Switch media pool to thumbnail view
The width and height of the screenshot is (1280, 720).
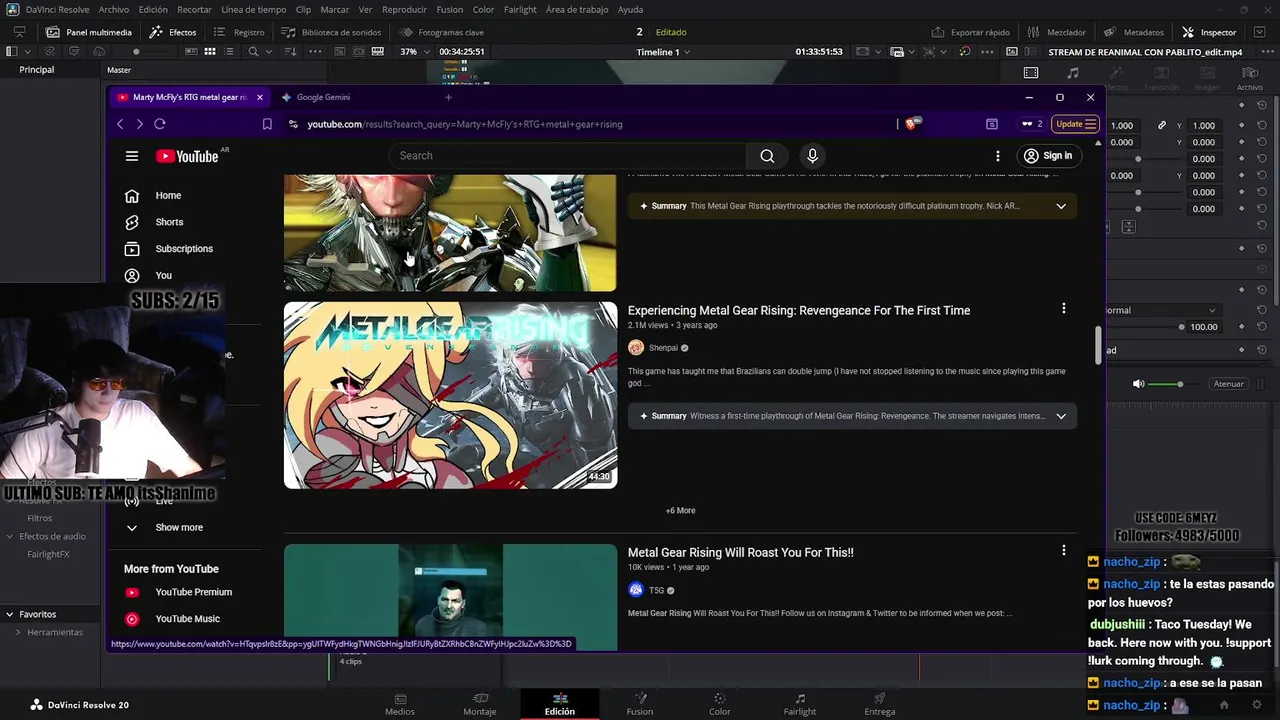tap(210, 51)
